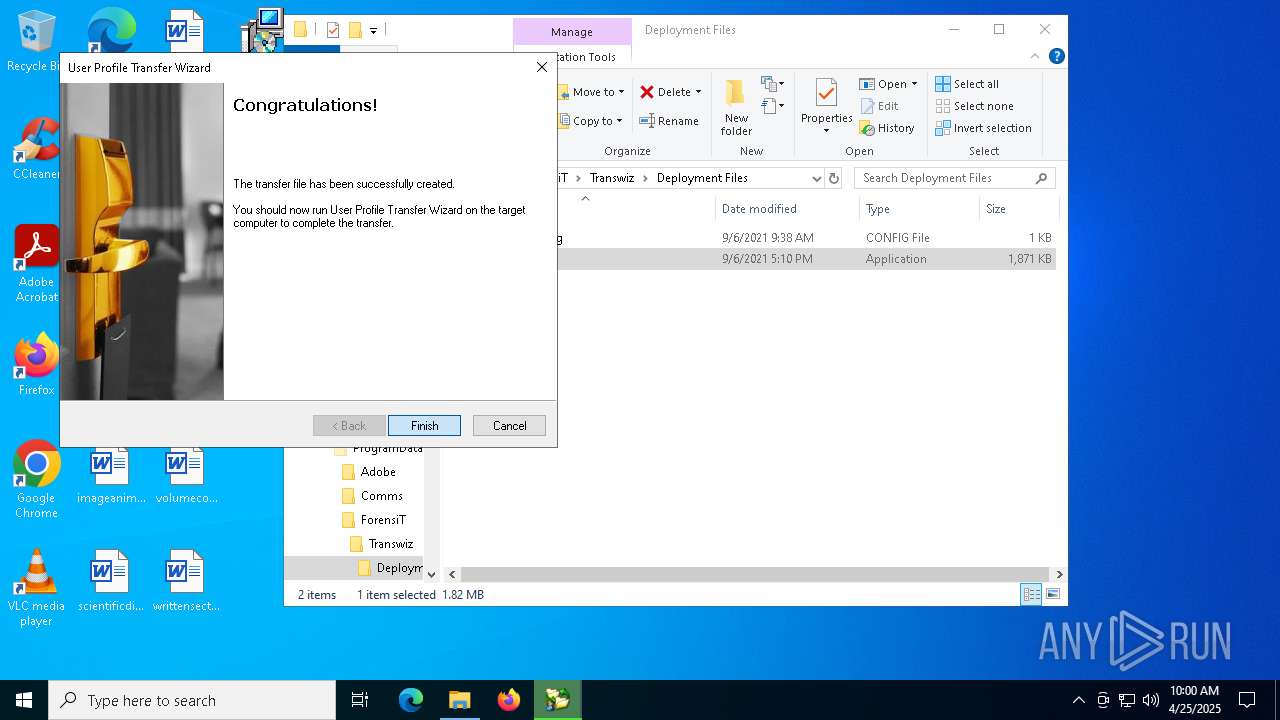The width and height of the screenshot is (1280, 720).
Task: Click Quick Access properties icon in title bar
Action: [x=333, y=30]
